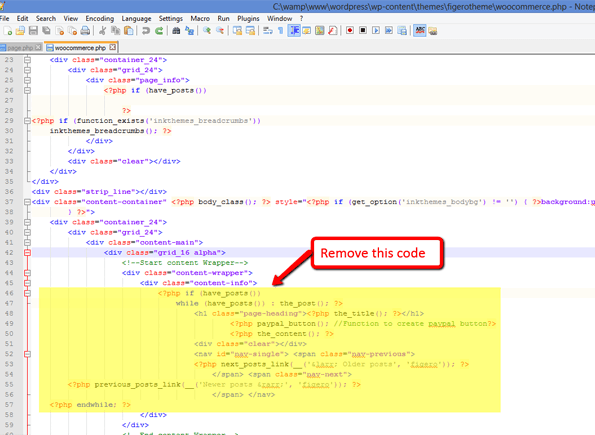The image size is (595, 435).
Task: Click the user-defined language dialog icon
Action: (x=307, y=31)
